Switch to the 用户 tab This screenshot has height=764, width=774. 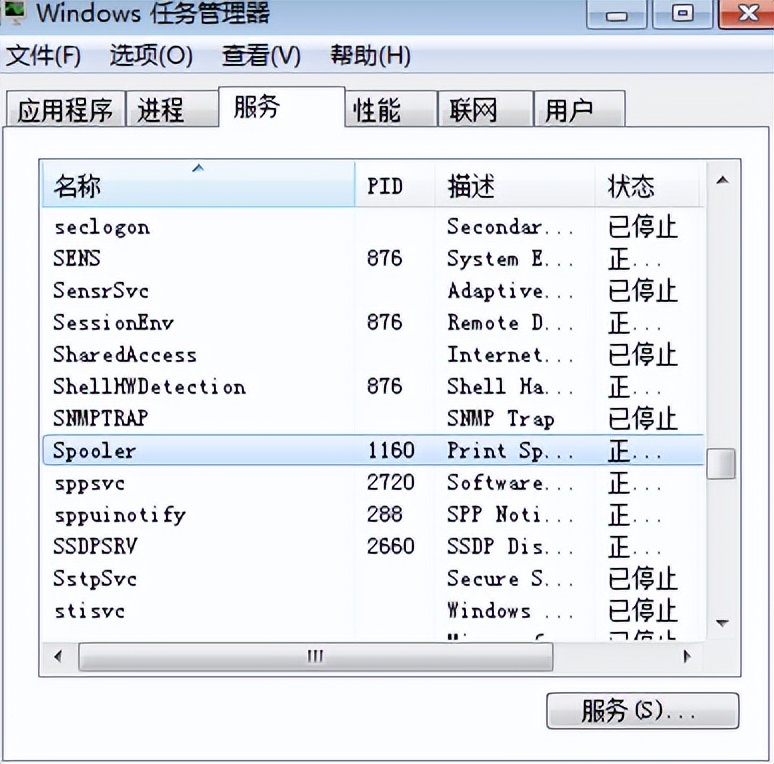point(580,109)
